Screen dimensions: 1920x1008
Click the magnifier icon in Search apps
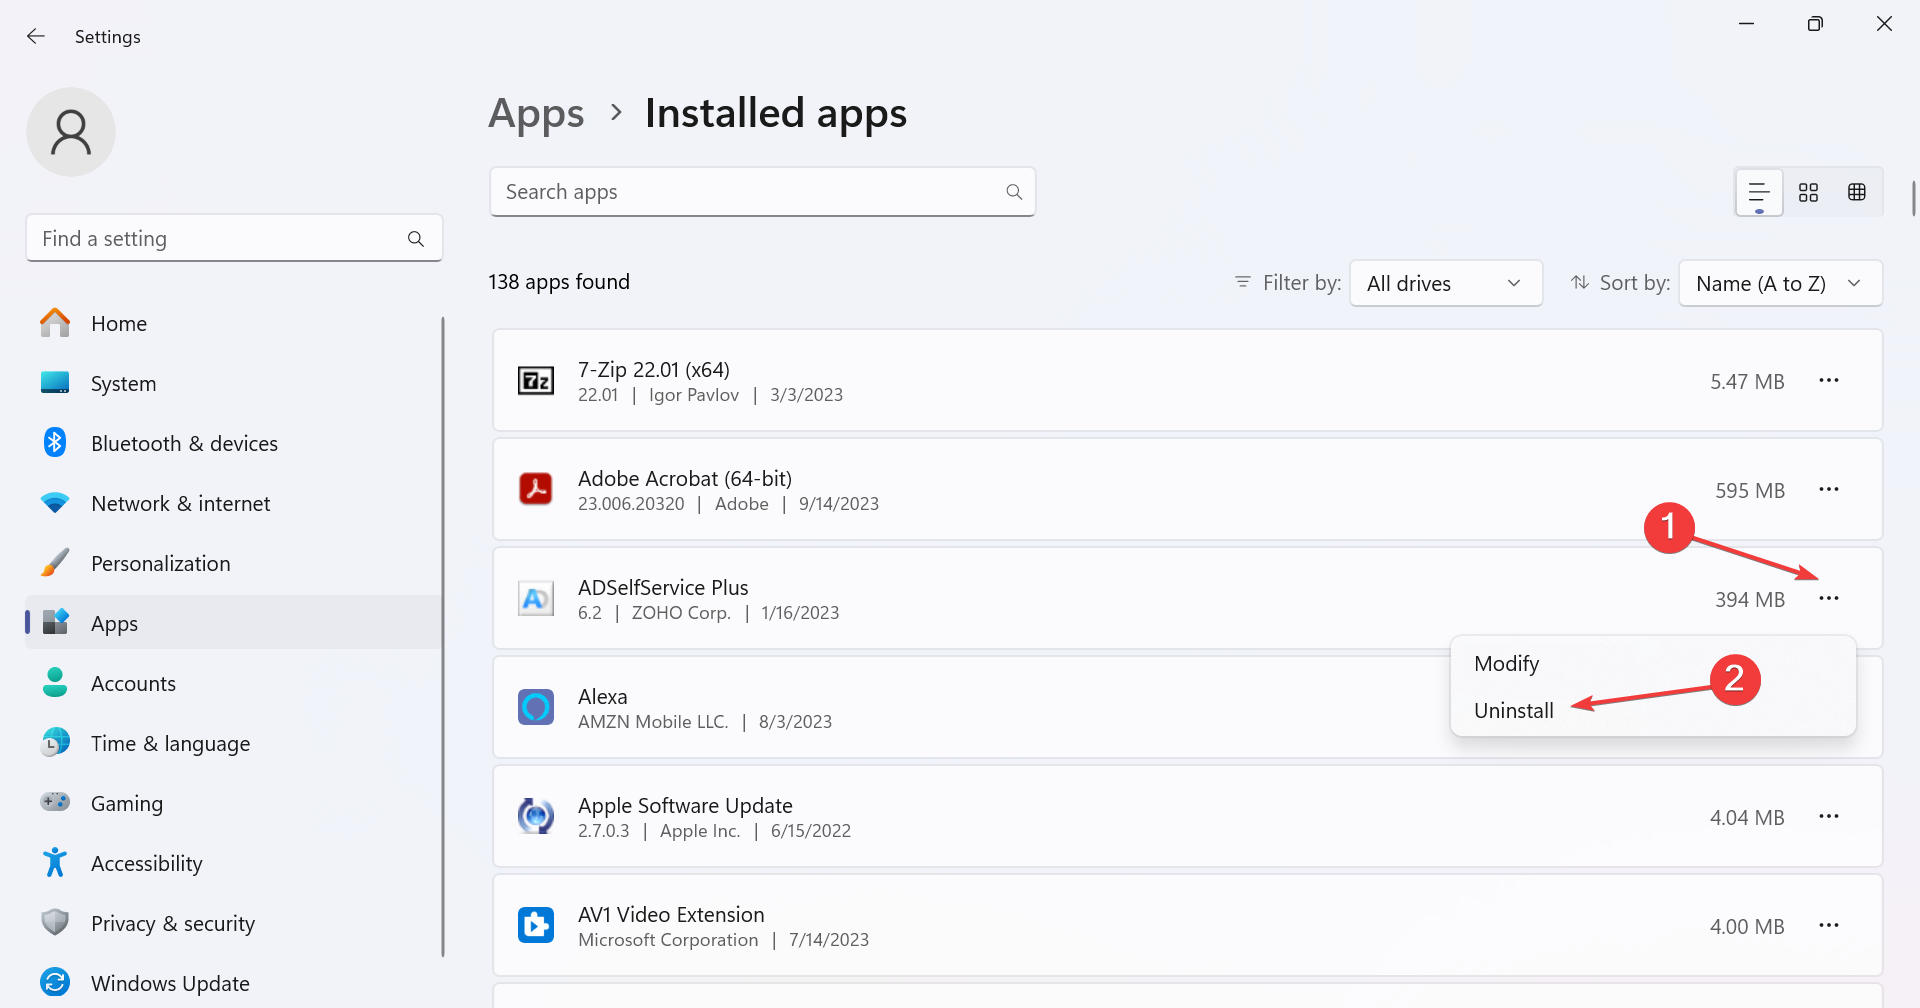[1014, 192]
